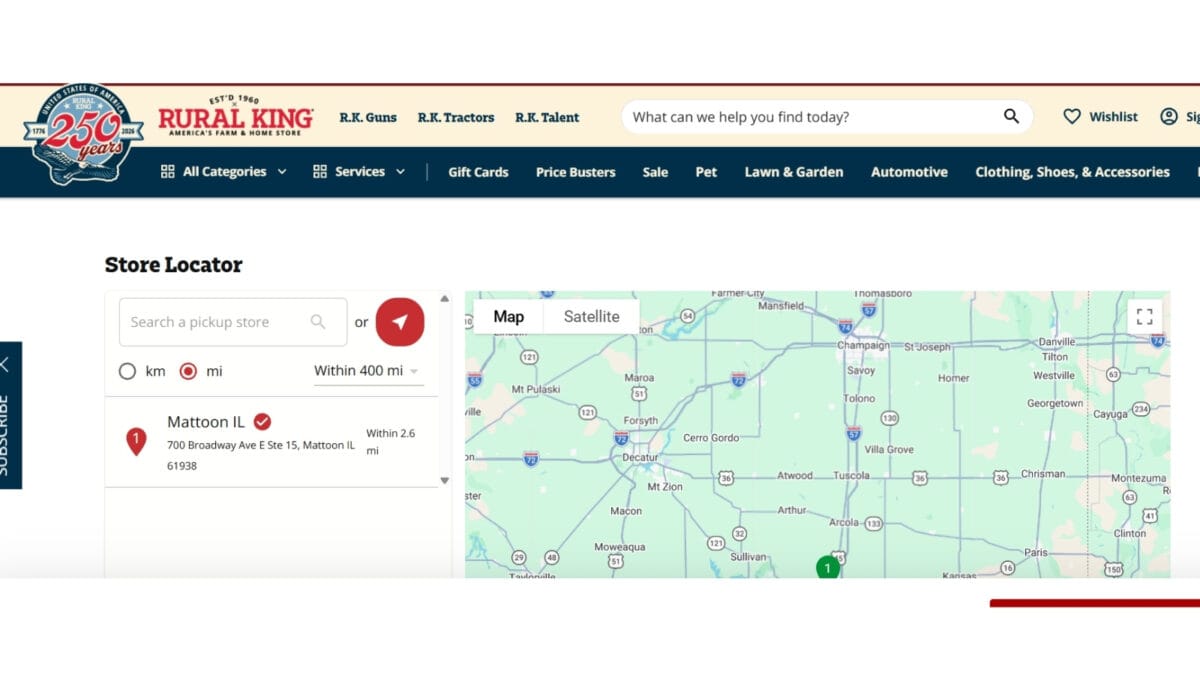Viewport: 1200px width, 675px height.
Task: Click the 700 Broadway Ave E address
Action: (x=261, y=455)
